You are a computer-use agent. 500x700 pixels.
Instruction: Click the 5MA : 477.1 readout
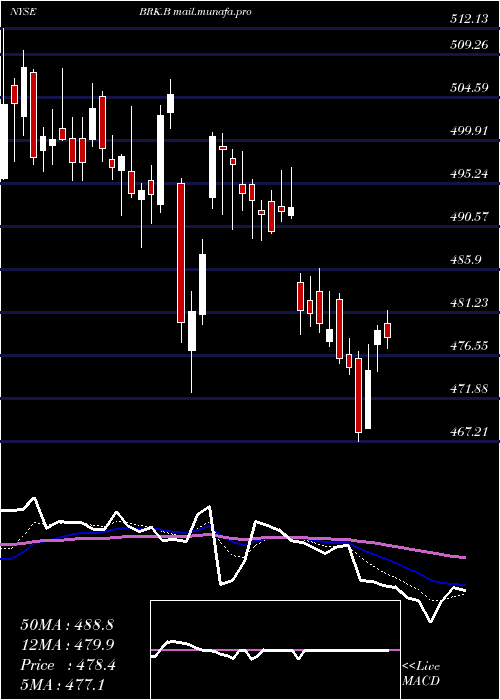[x=62, y=685]
